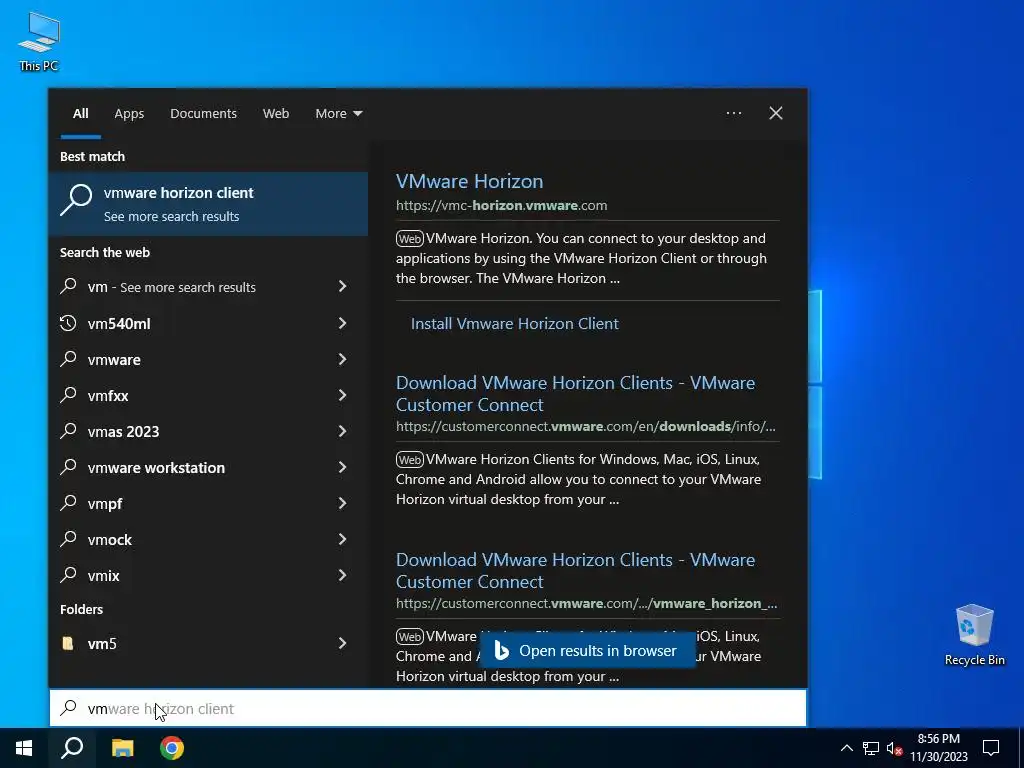1024x768 pixels.
Task: Open the network status tray icon
Action: (871, 748)
